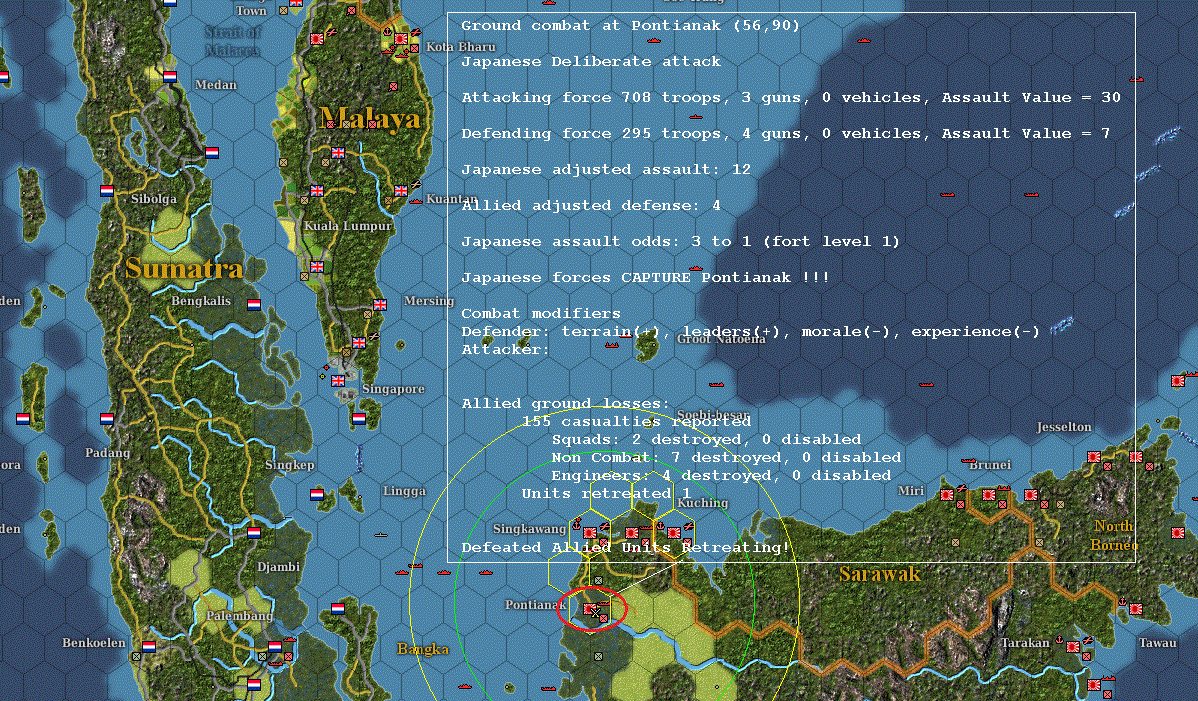
Task: Click the 'Combat modifiers' heading
Action: tap(541, 313)
